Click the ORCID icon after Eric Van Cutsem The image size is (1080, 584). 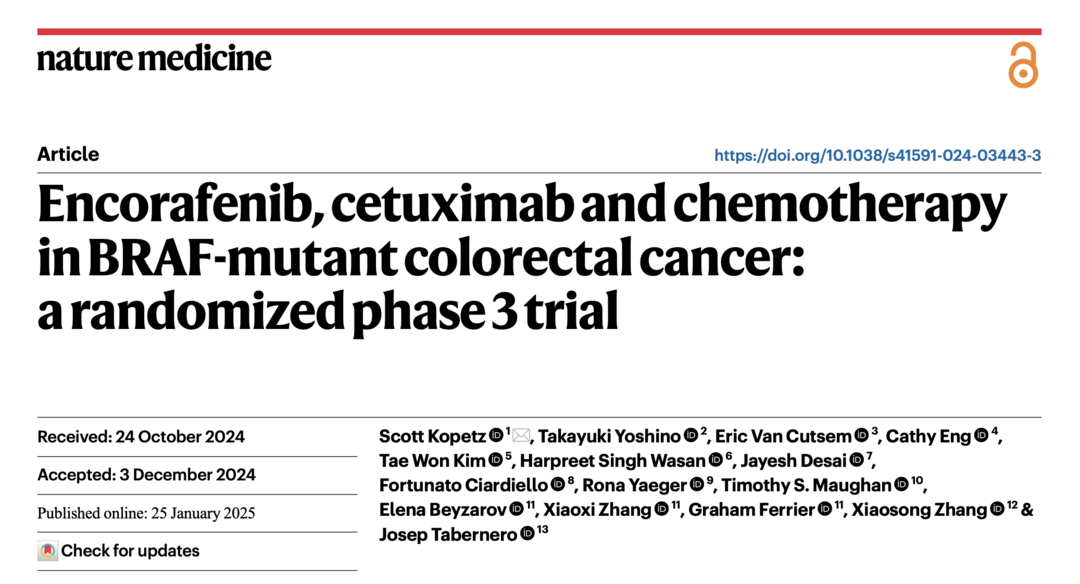click(x=861, y=436)
